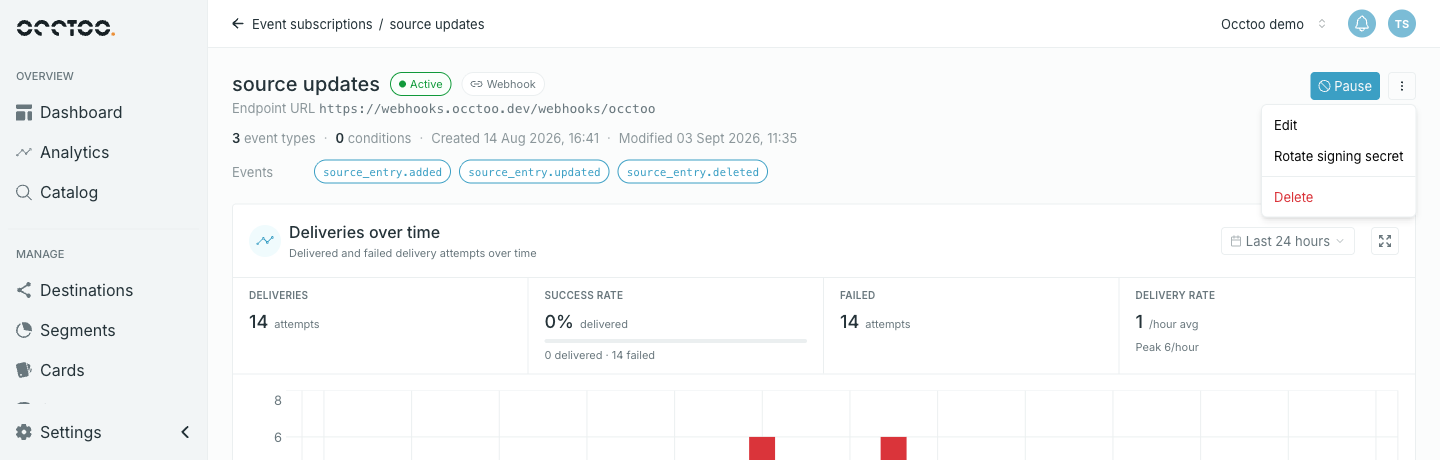Click the Peak 6/hour text
This screenshot has width=1440, height=460.
1167,347
